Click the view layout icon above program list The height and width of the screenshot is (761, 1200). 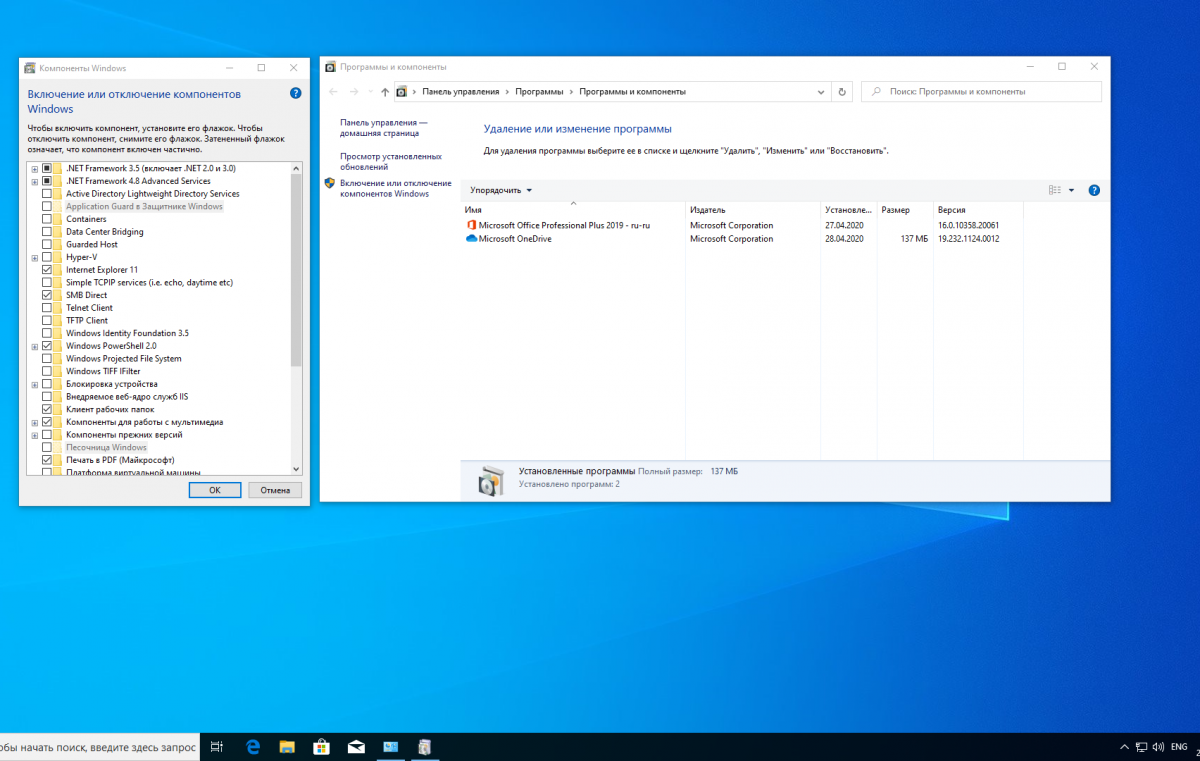(1054, 190)
